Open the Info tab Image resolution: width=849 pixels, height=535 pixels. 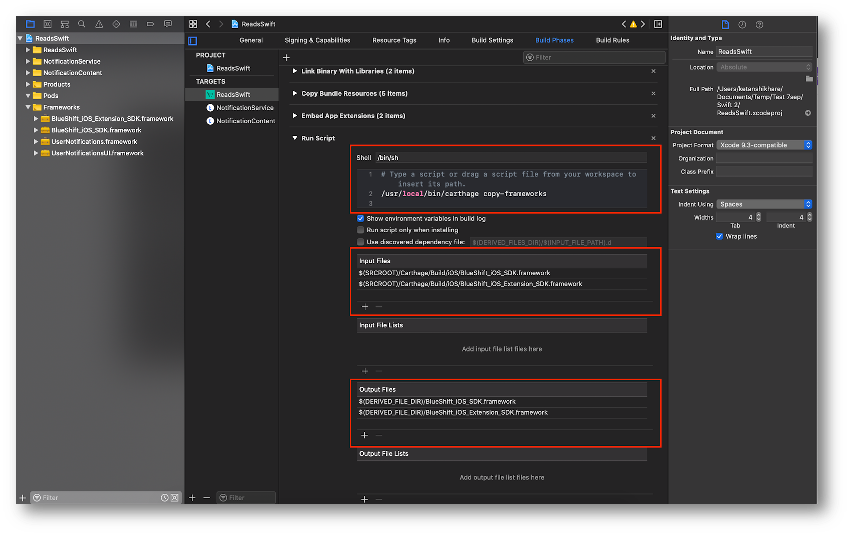point(444,40)
